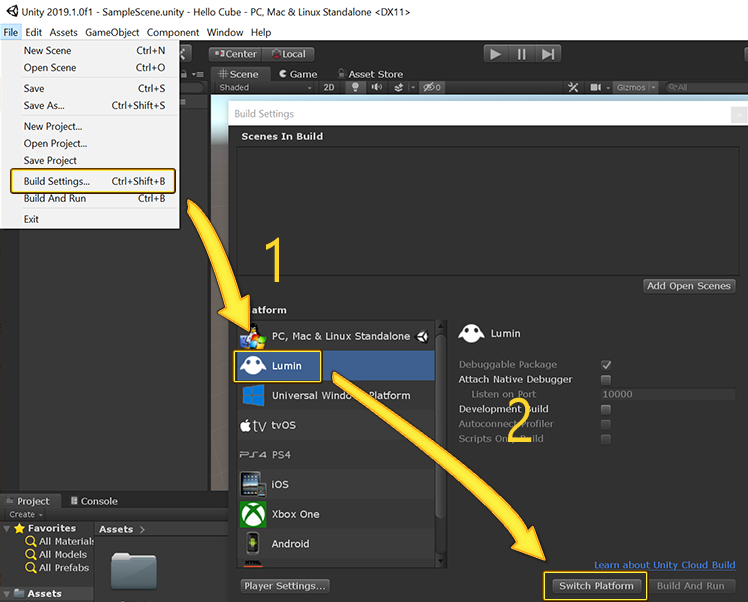Toggle scene lighting bulb icon
Viewport: 748px width, 602px height.
tap(355, 87)
